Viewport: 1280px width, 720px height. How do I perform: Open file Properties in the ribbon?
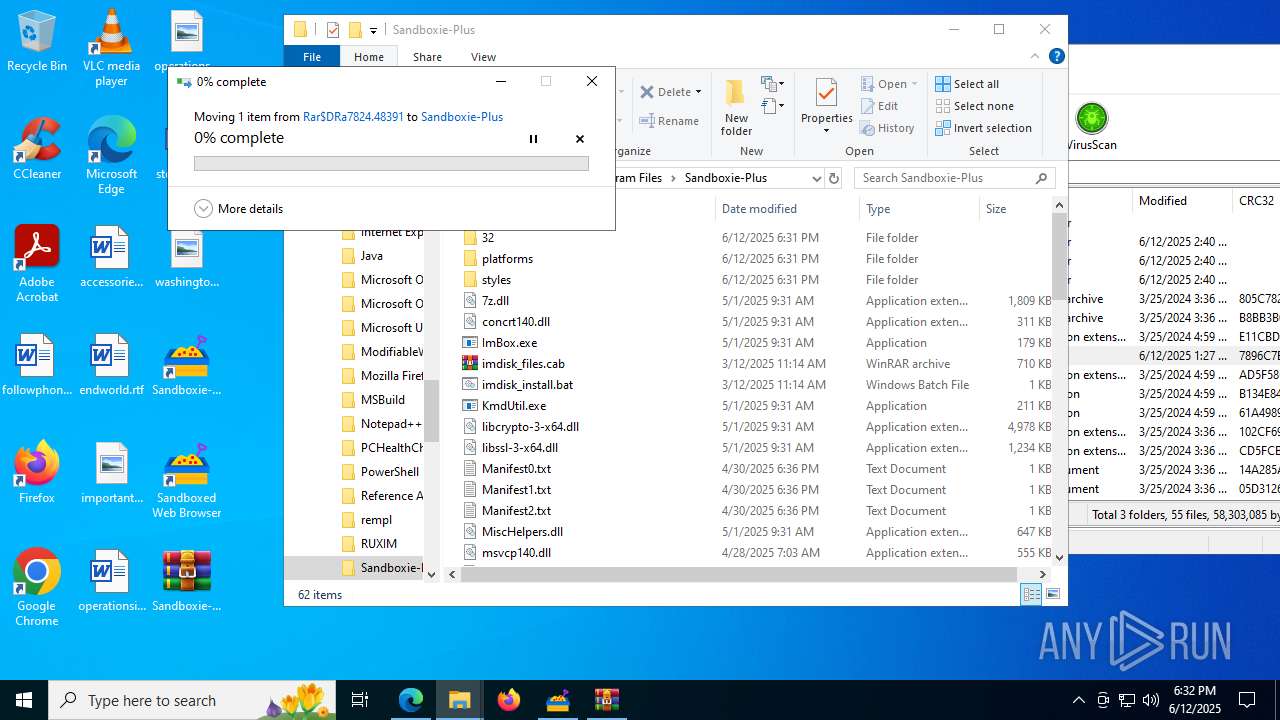(826, 106)
